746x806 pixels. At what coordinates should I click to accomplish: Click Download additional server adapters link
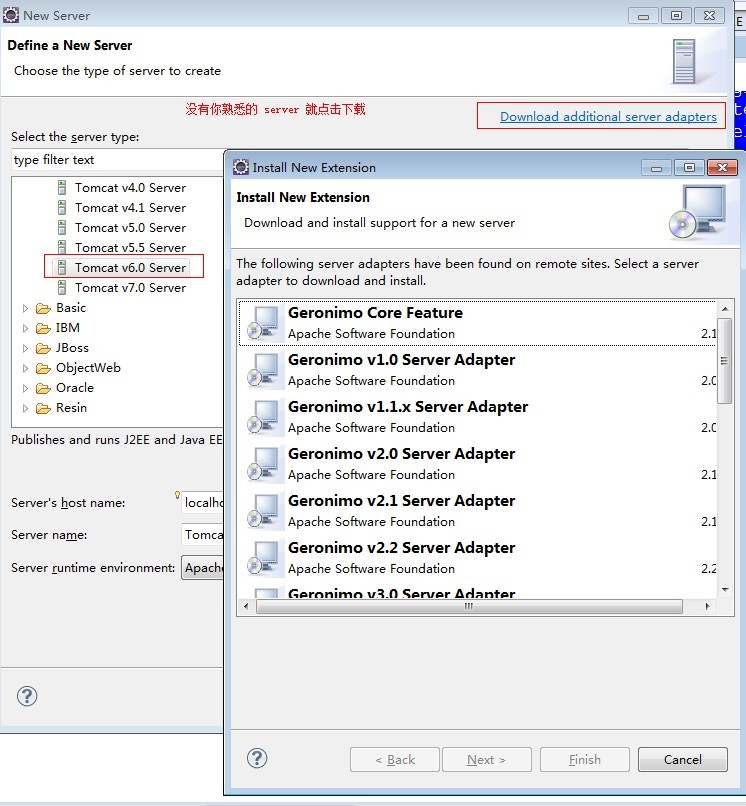point(608,117)
